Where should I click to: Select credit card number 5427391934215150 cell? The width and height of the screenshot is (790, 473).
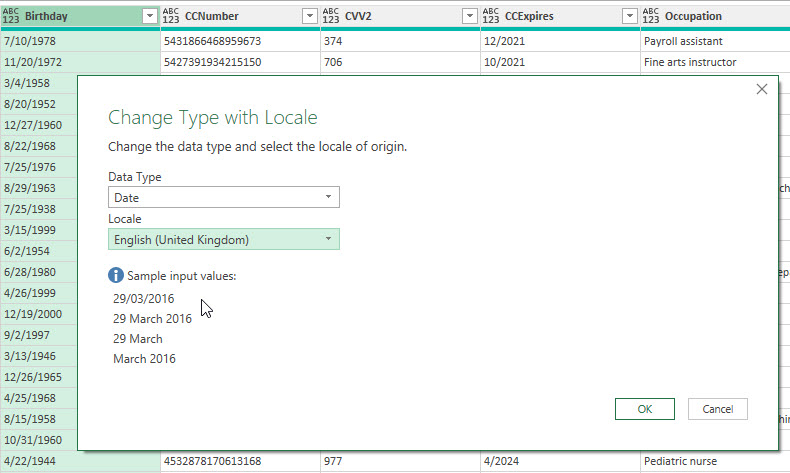coord(239,62)
